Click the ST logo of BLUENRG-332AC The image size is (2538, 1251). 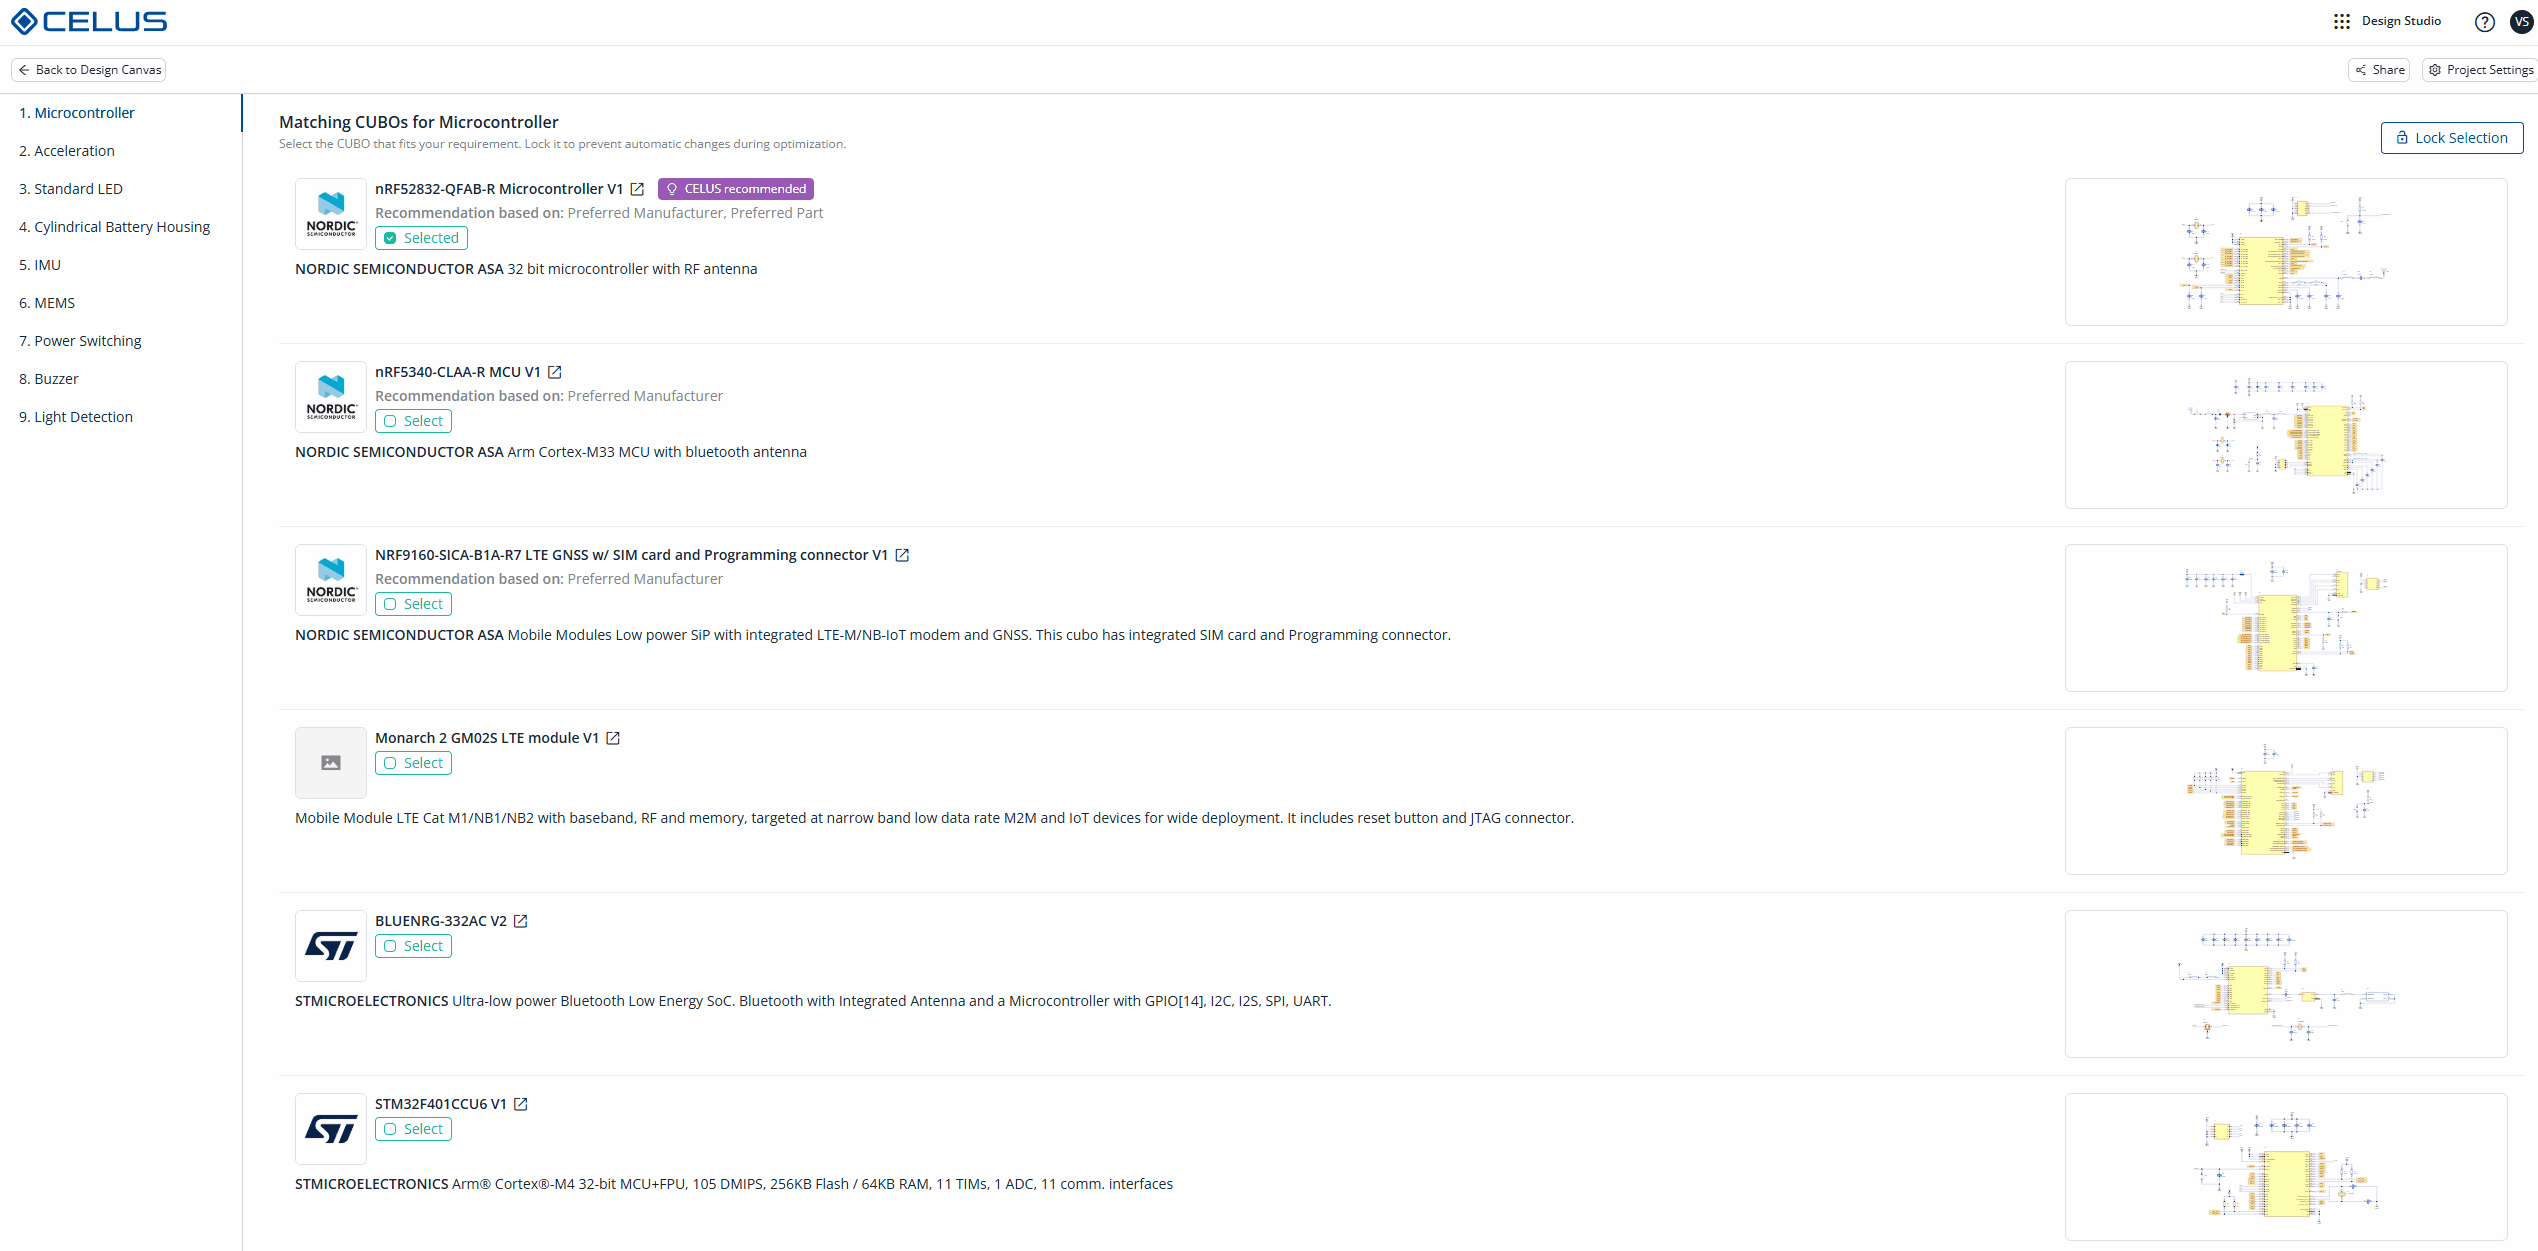tap(331, 946)
